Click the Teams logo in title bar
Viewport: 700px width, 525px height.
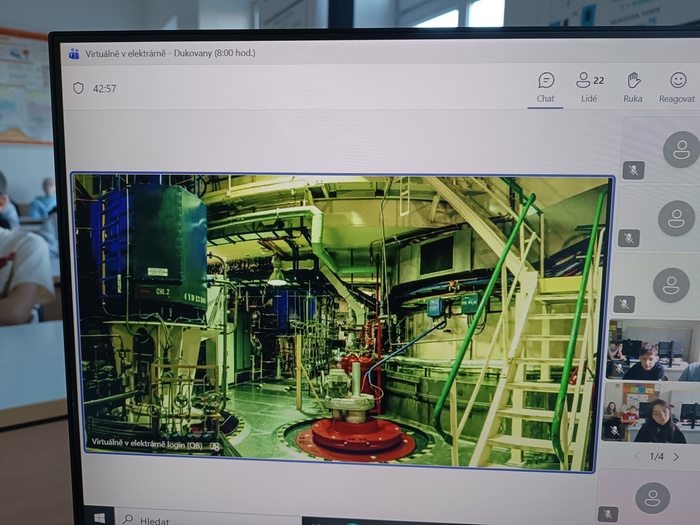[x=73, y=54]
